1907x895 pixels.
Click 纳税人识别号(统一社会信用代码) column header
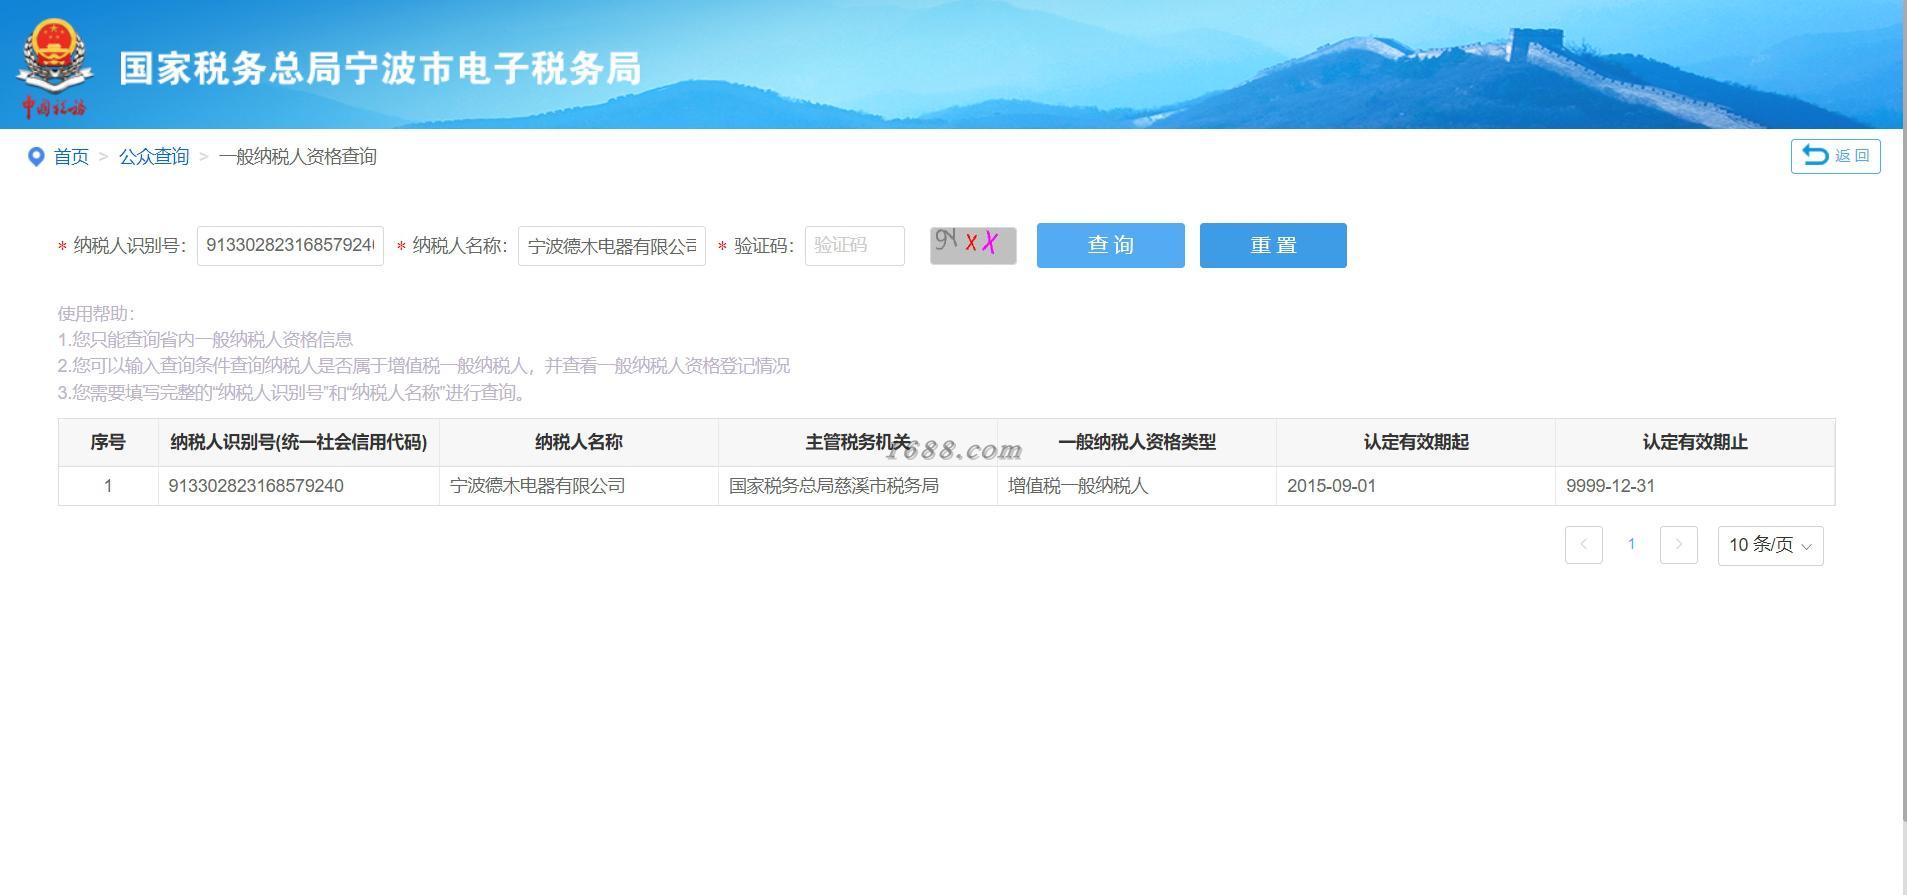pyautogui.click(x=298, y=442)
